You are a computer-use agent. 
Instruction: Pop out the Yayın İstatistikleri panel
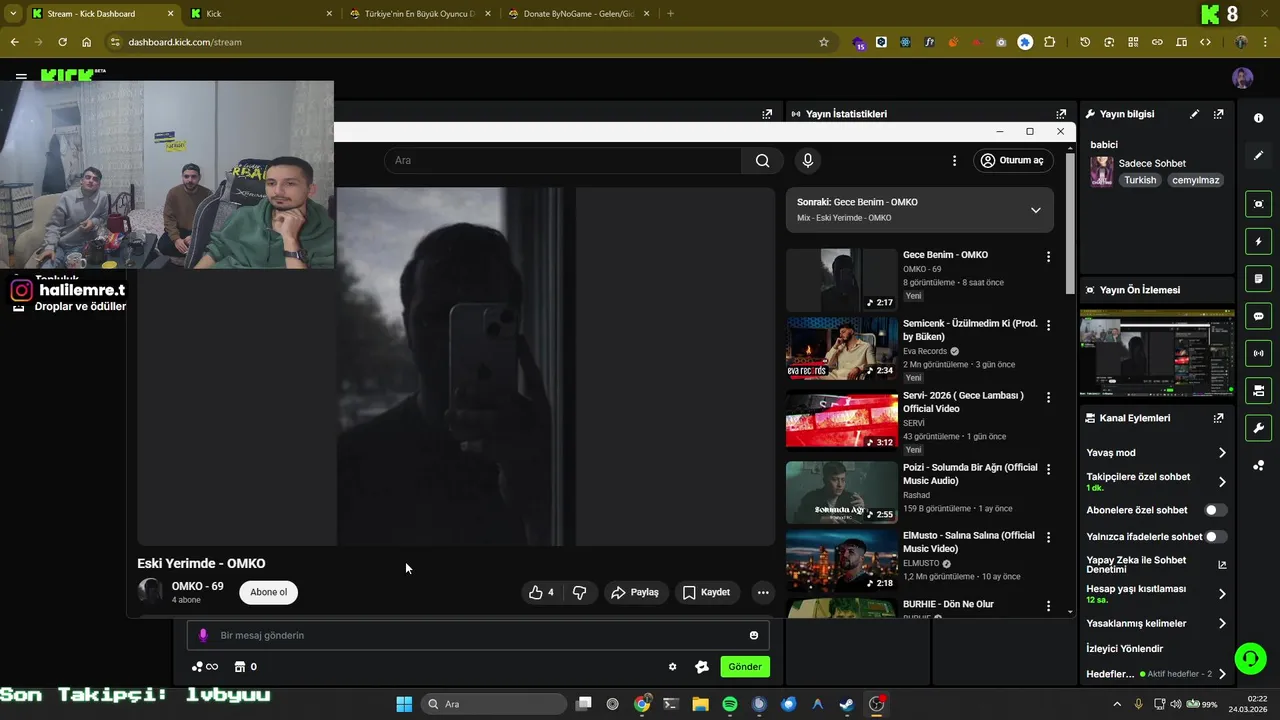[1061, 114]
